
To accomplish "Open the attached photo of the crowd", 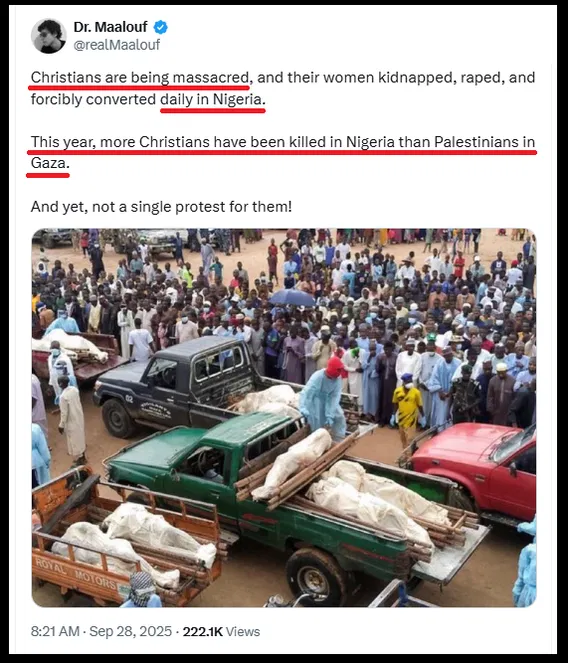I will click(284, 418).
